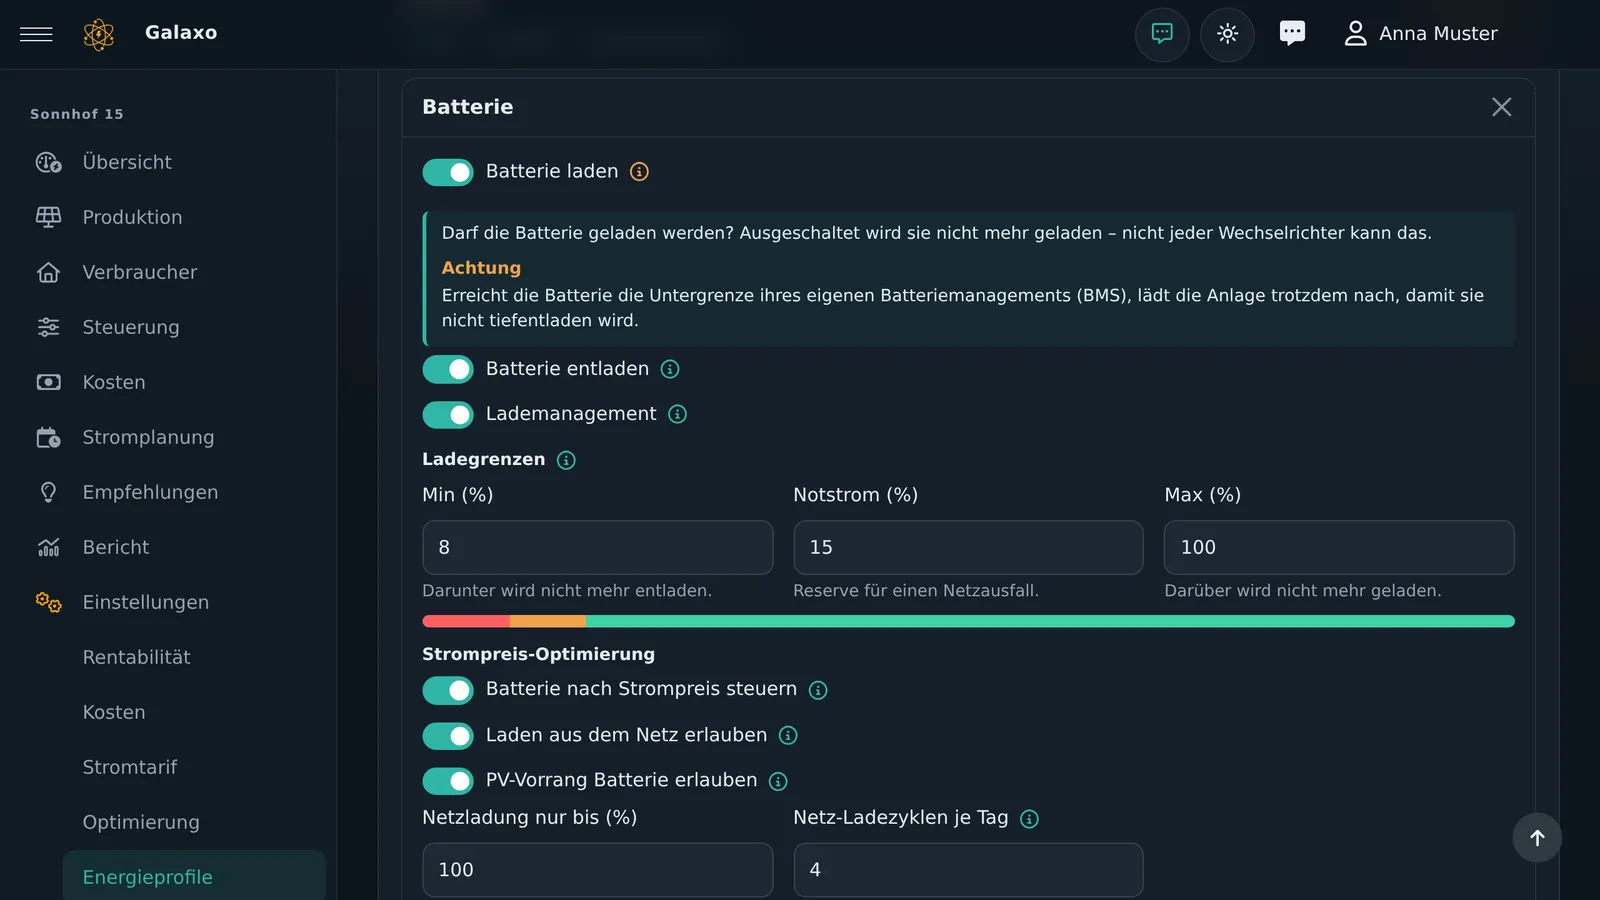
Task: Select the Energieprofile subpage
Action: 194,877
